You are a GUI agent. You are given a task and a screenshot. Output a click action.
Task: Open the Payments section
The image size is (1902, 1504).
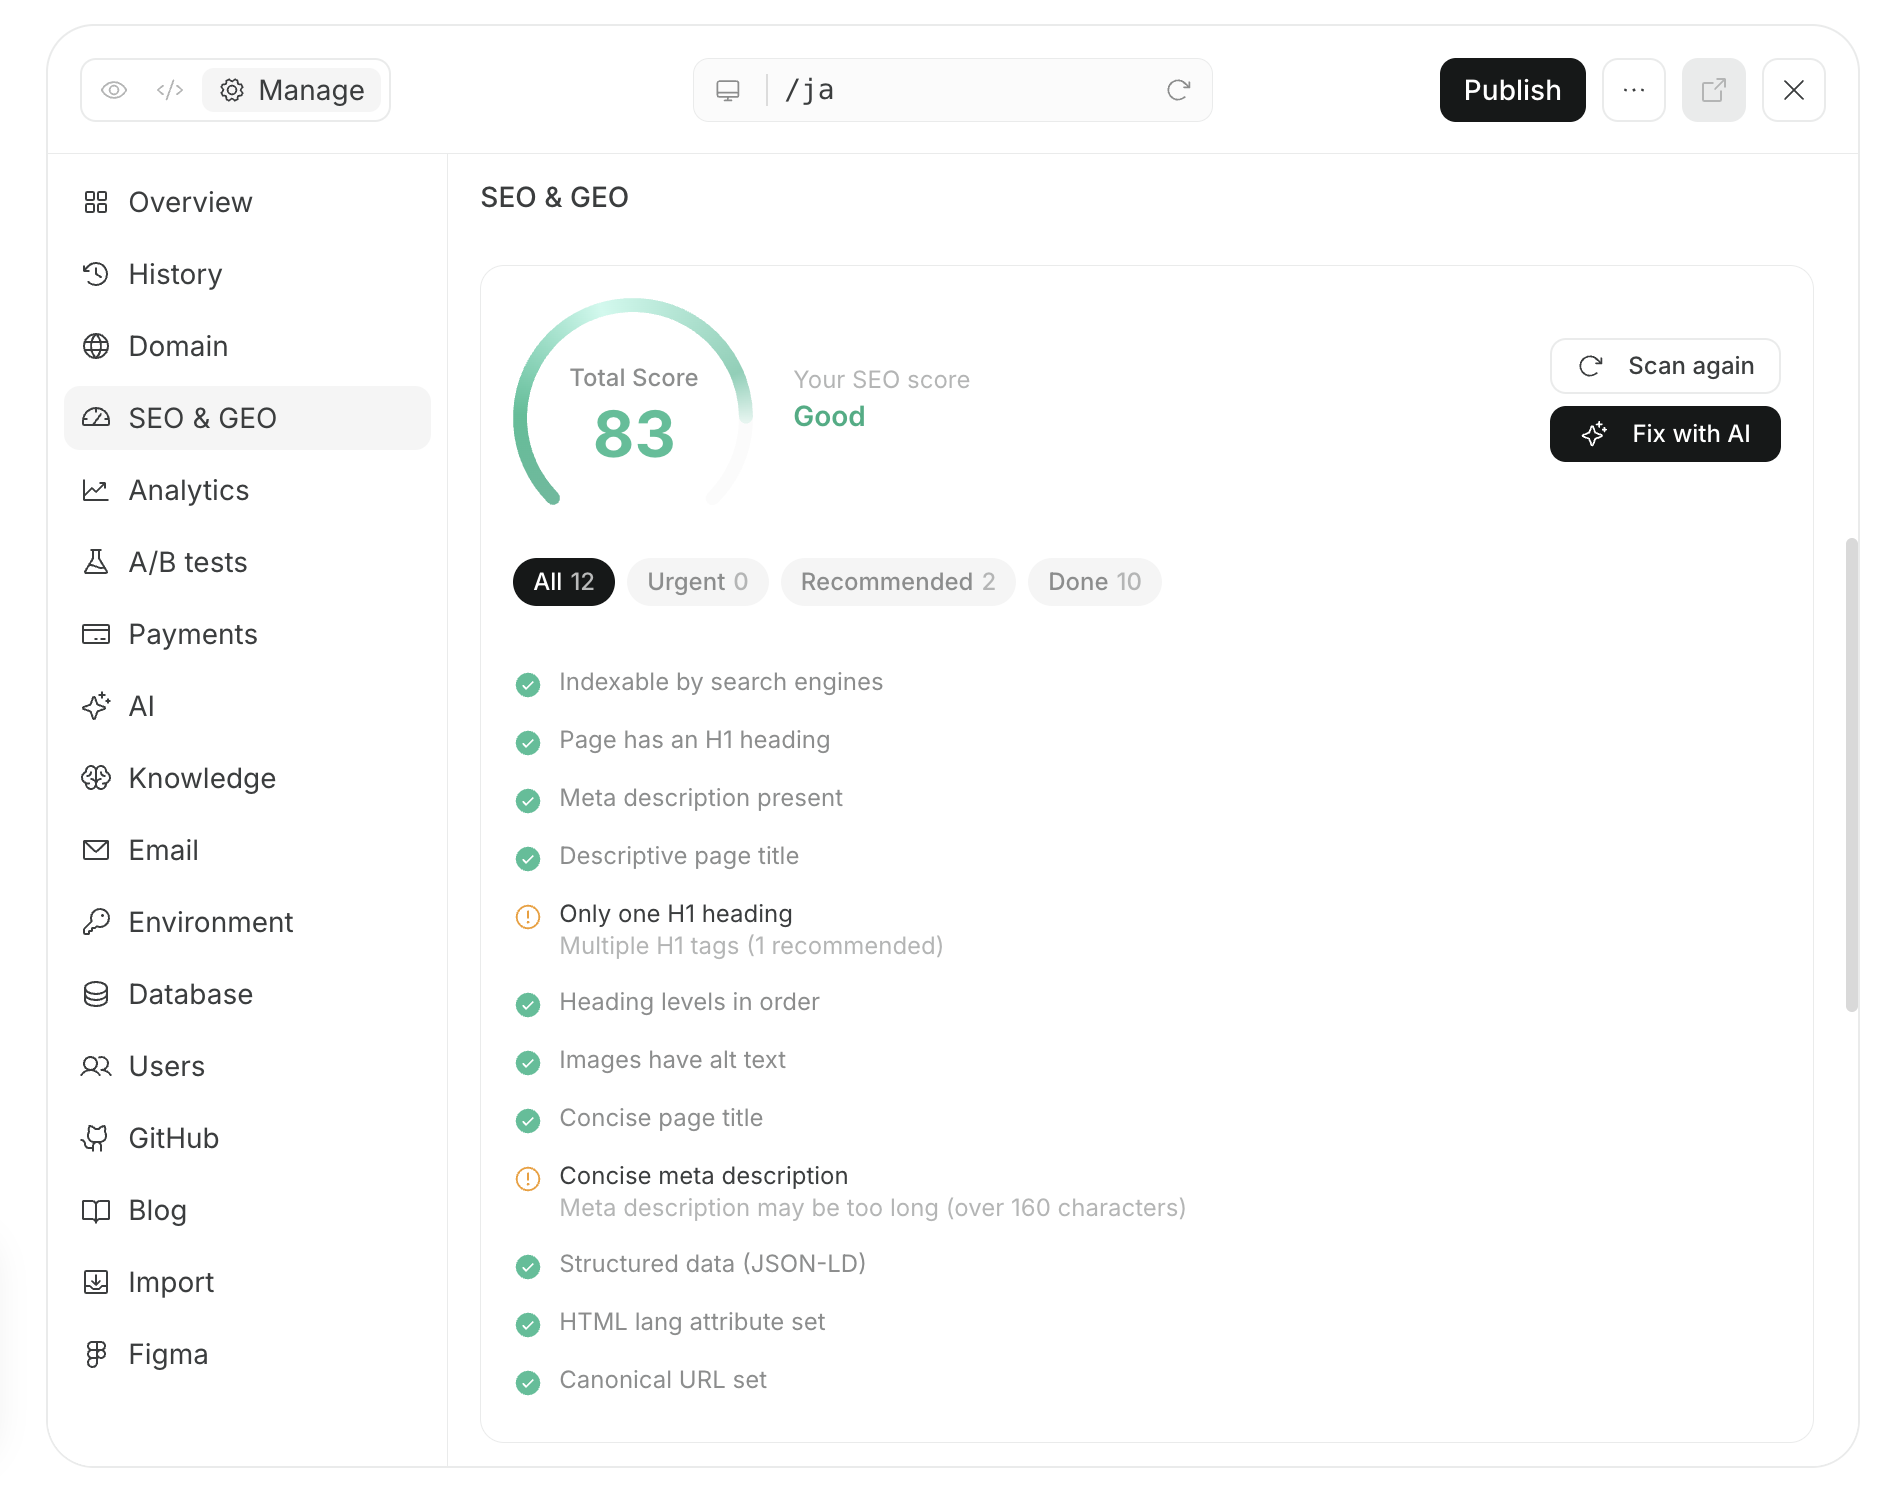pos(247,634)
